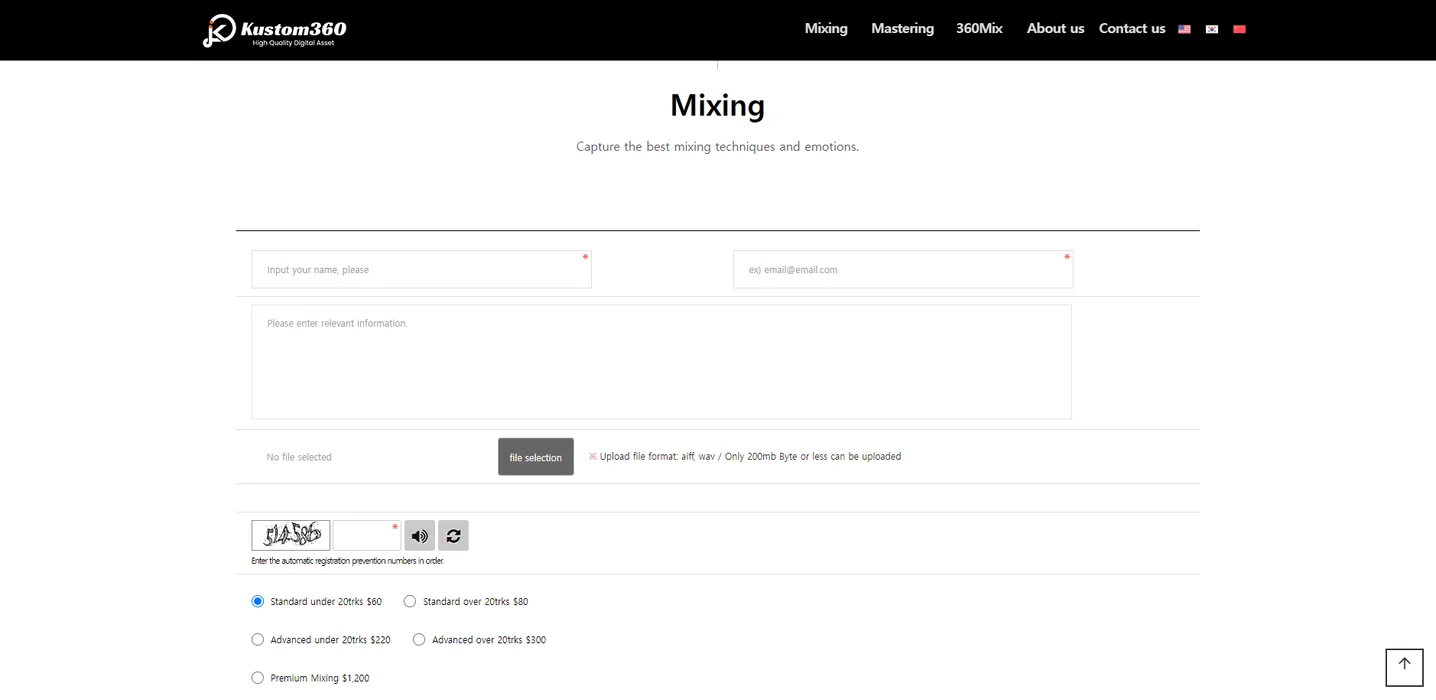The height and width of the screenshot is (700, 1436).
Task: Refresh the captcha image
Action: coord(453,536)
